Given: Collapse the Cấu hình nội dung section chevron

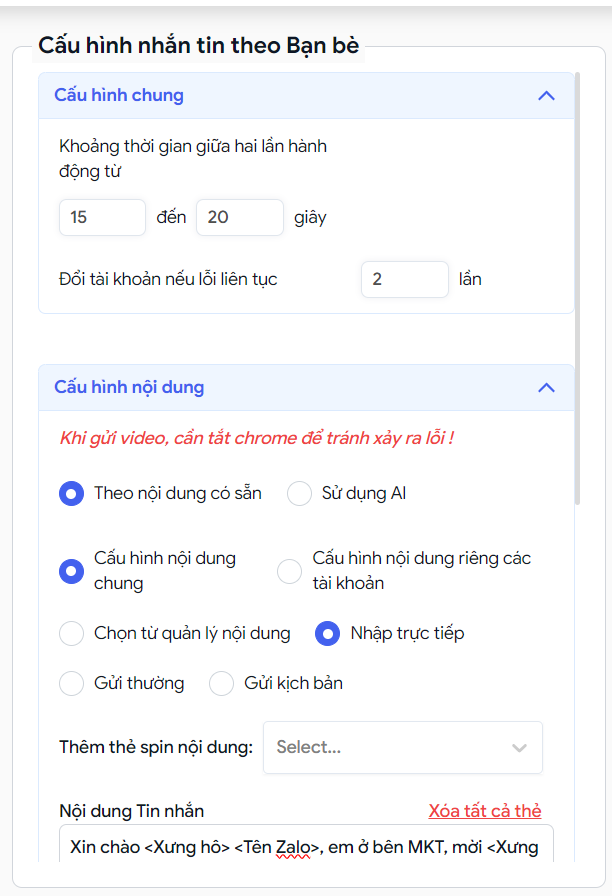Looking at the screenshot, I should [546, 387].
